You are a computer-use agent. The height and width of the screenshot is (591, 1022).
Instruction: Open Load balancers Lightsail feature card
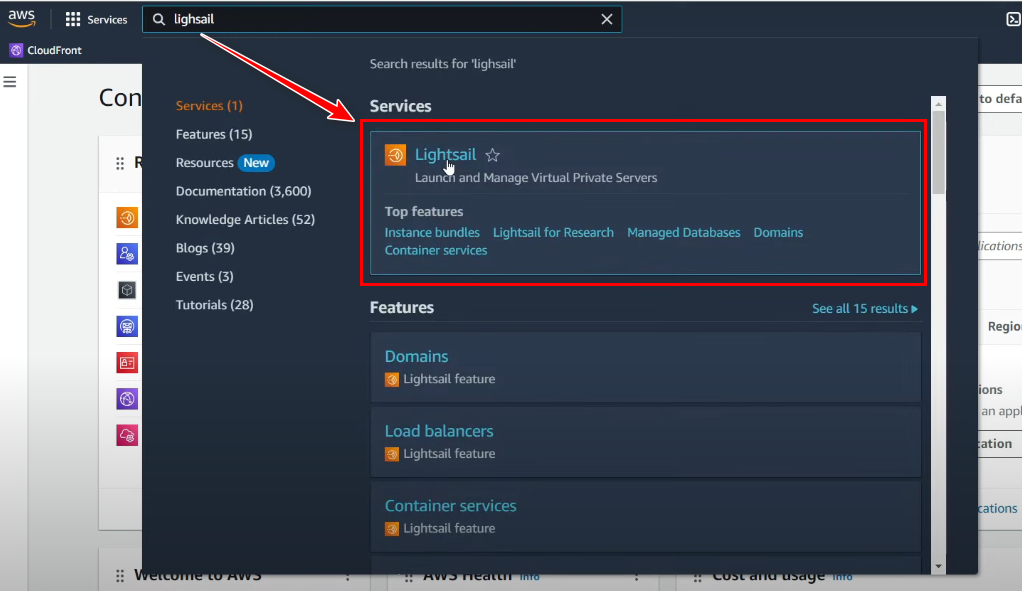pos(645,442)
